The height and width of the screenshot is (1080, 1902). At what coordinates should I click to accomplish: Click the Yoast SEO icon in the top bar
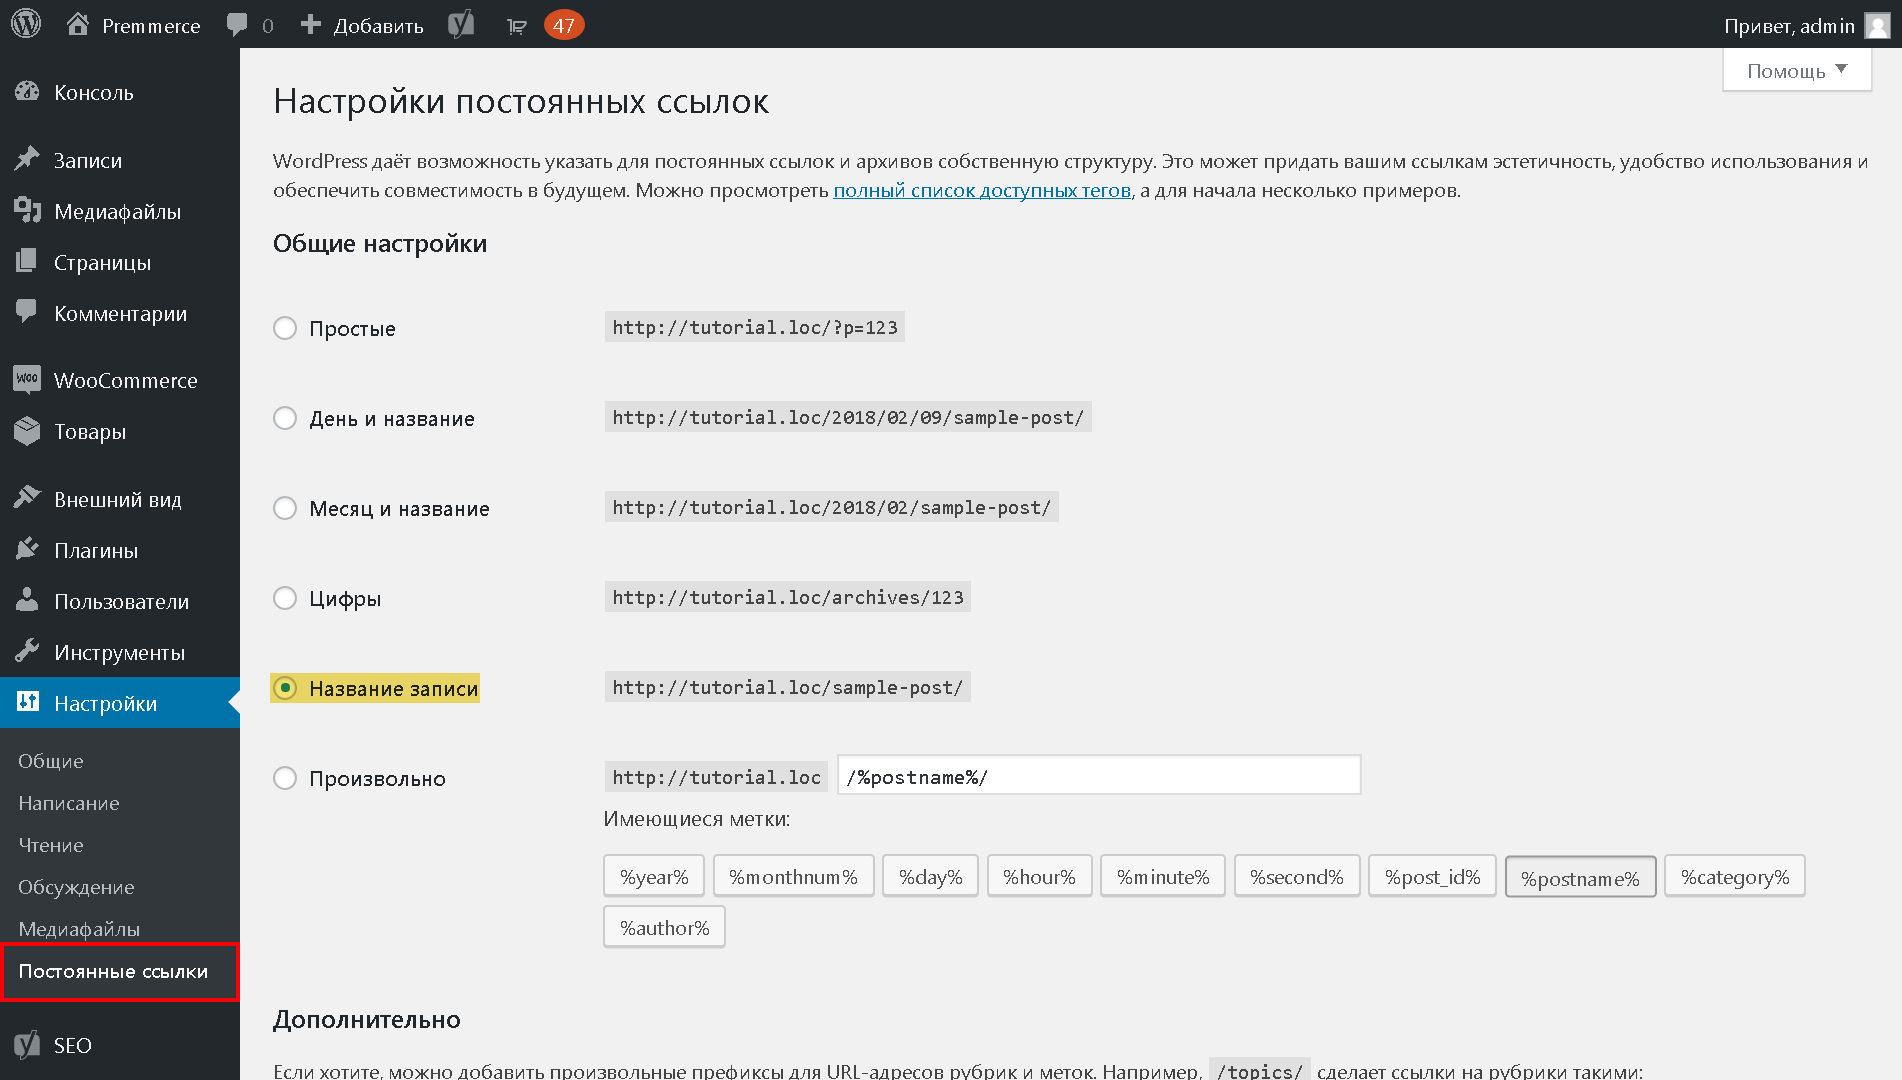(461, 24)
